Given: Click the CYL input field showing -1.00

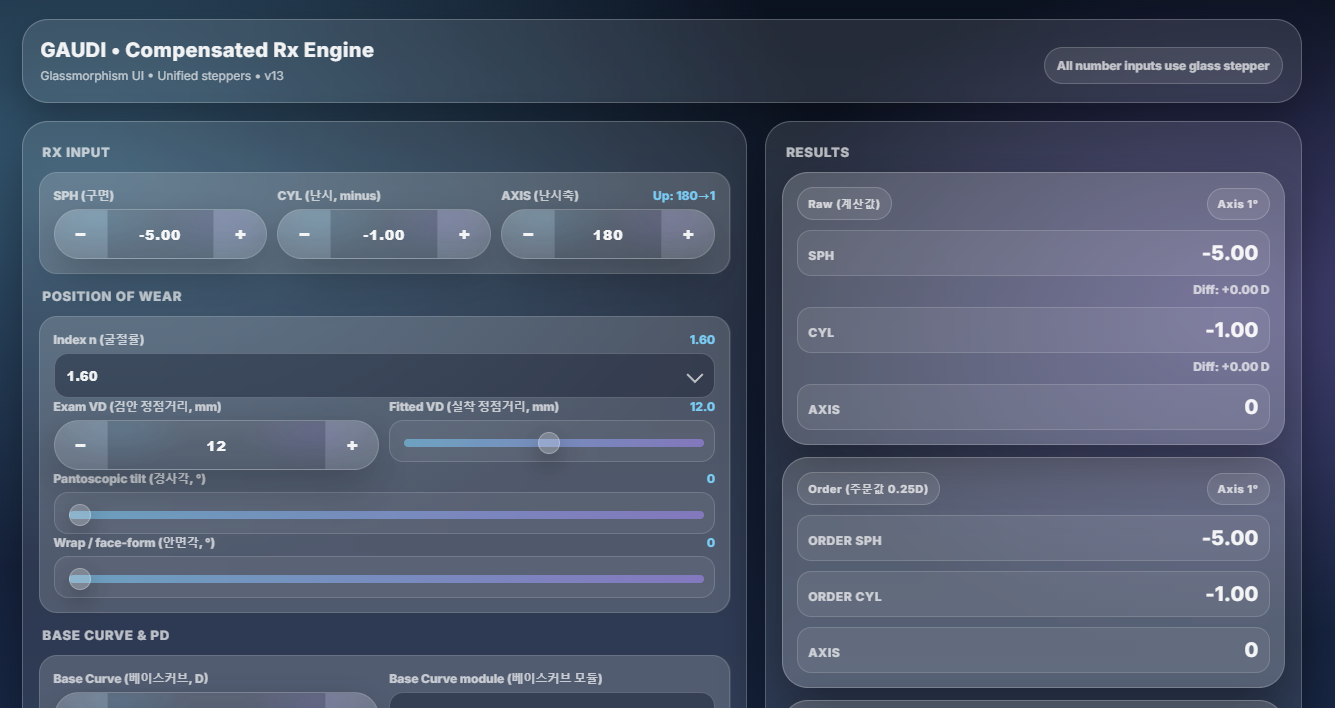Looking at the screenshot, I should [x=384, y=235].
